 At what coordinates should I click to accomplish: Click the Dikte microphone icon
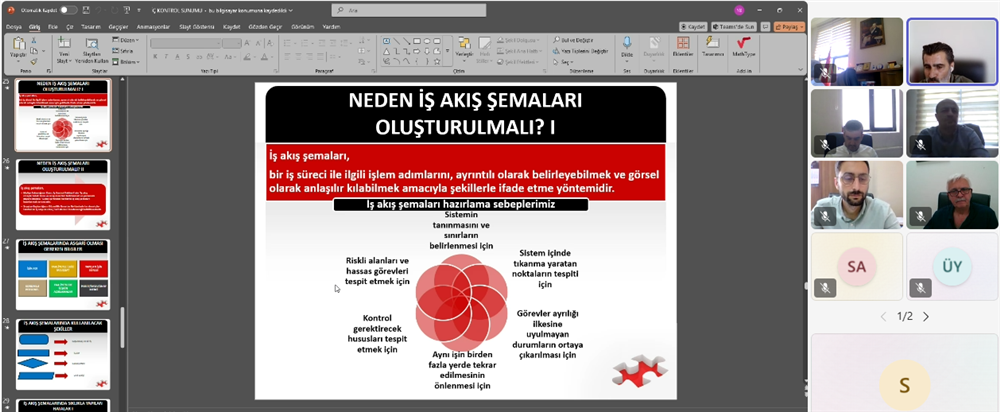click(x=627, y=43)
